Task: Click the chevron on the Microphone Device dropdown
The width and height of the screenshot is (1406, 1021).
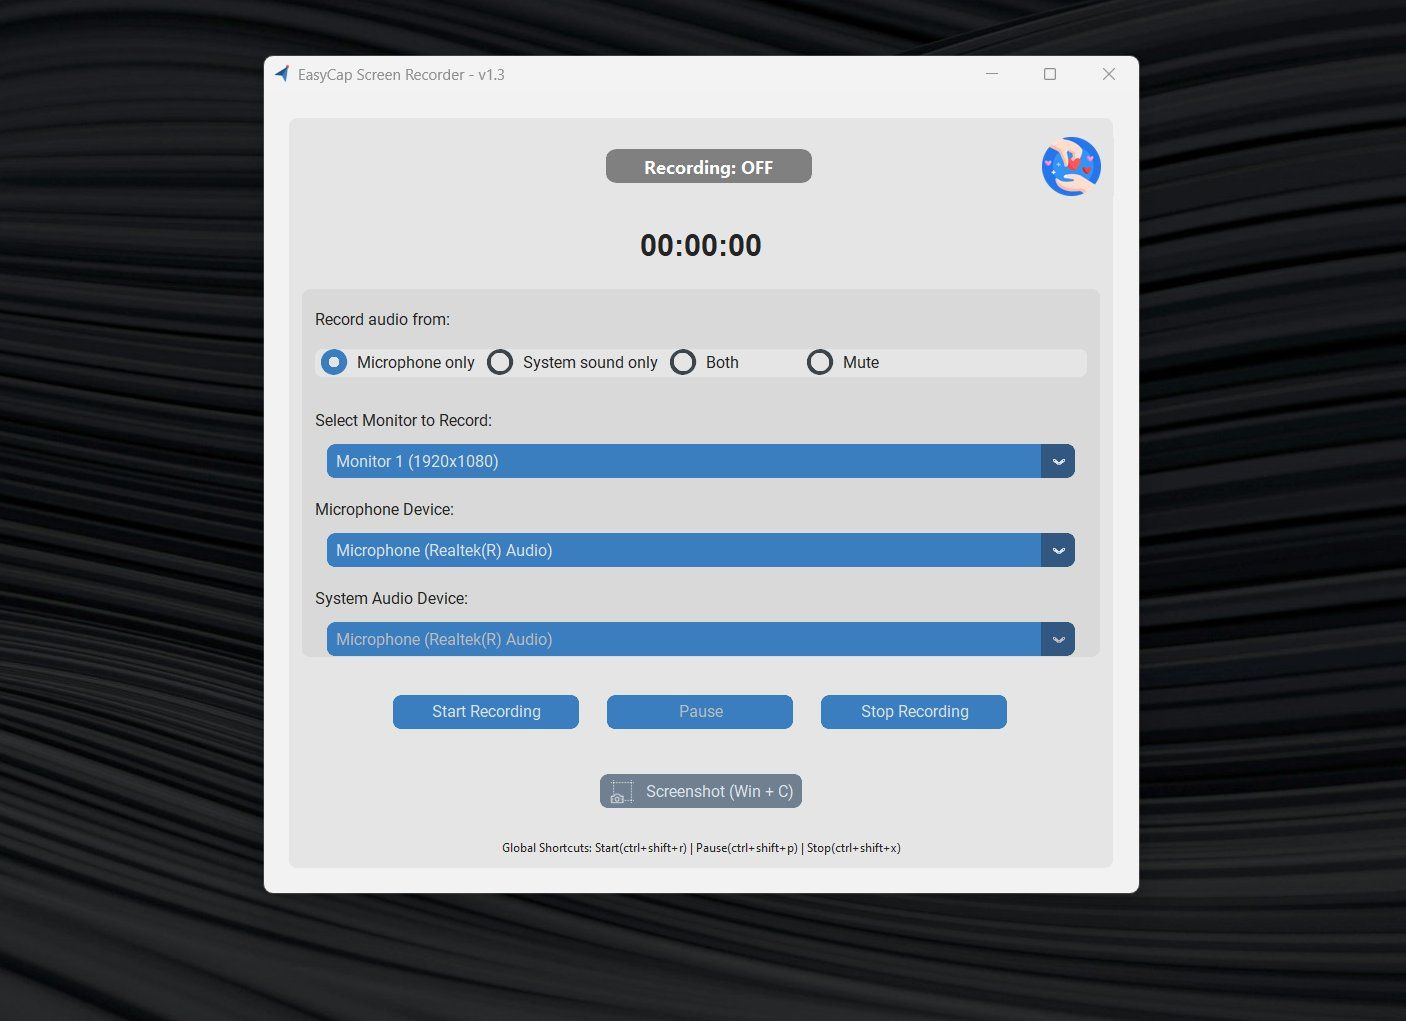Action: pos(1058,550)
